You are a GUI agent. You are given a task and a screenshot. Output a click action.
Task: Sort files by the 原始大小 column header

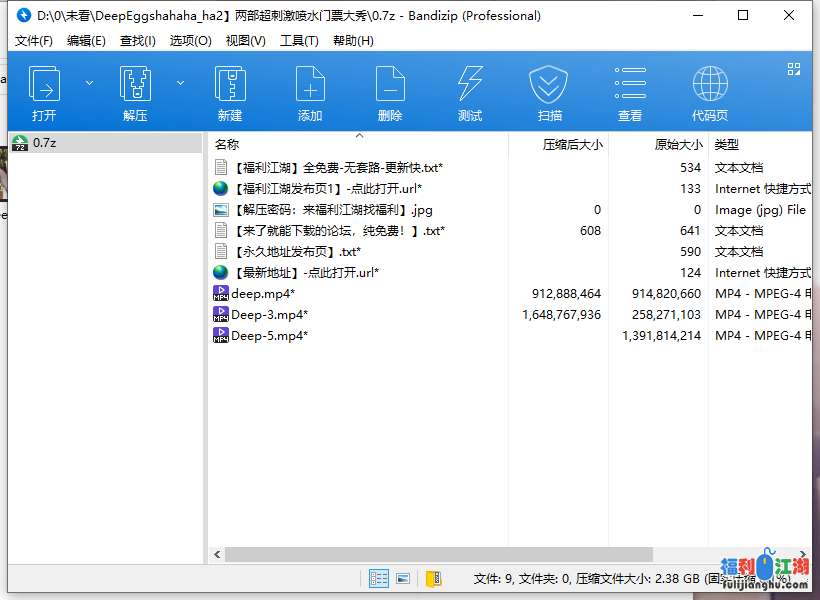coord(678,145)
